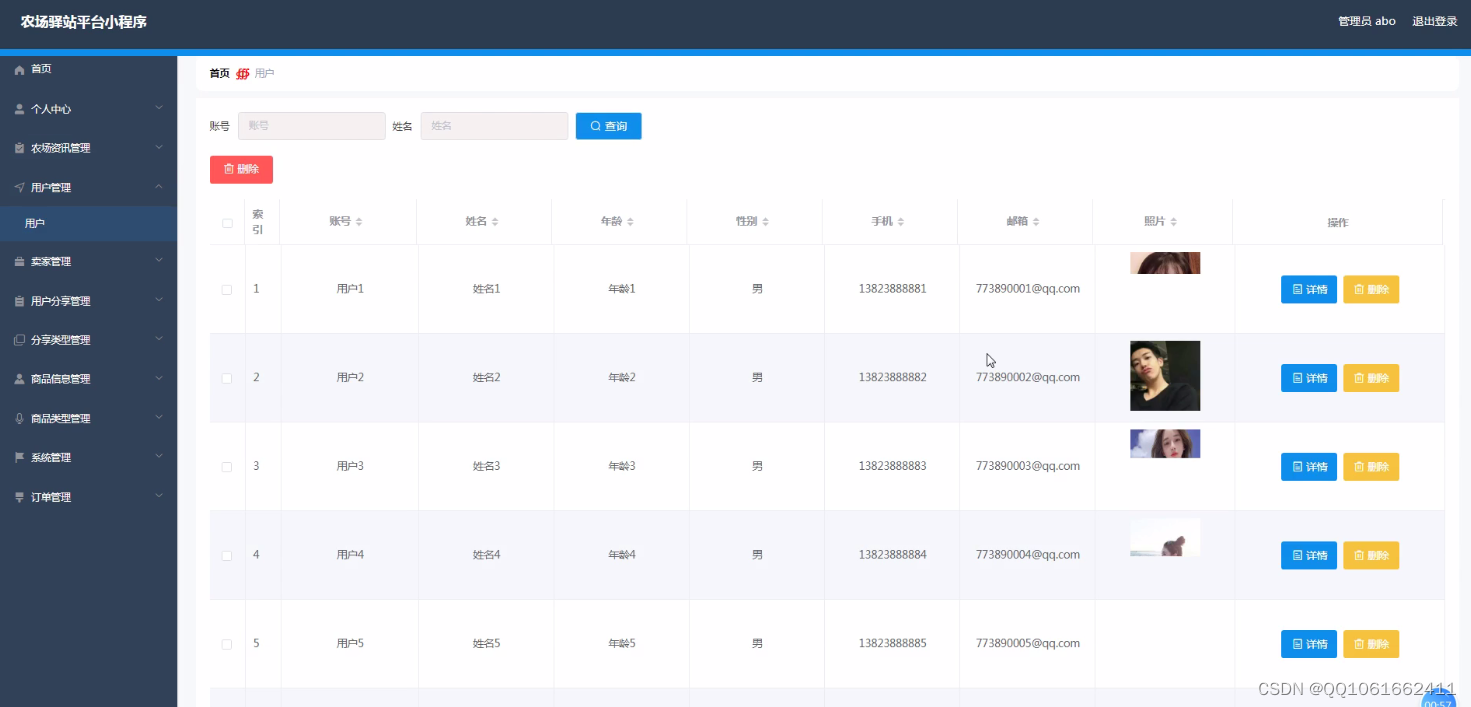Expand the 系统管理 menu chevron
1471x707 pixels.
[x=158, y=456]
